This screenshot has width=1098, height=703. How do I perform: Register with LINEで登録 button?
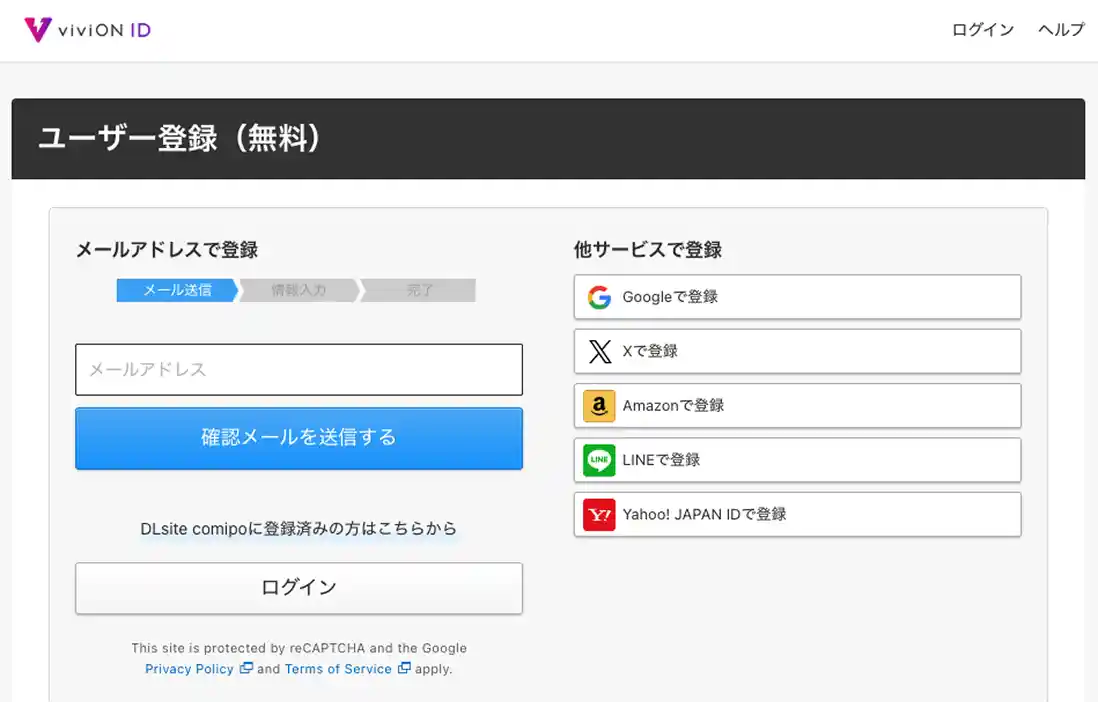click(x=798, y=460)
